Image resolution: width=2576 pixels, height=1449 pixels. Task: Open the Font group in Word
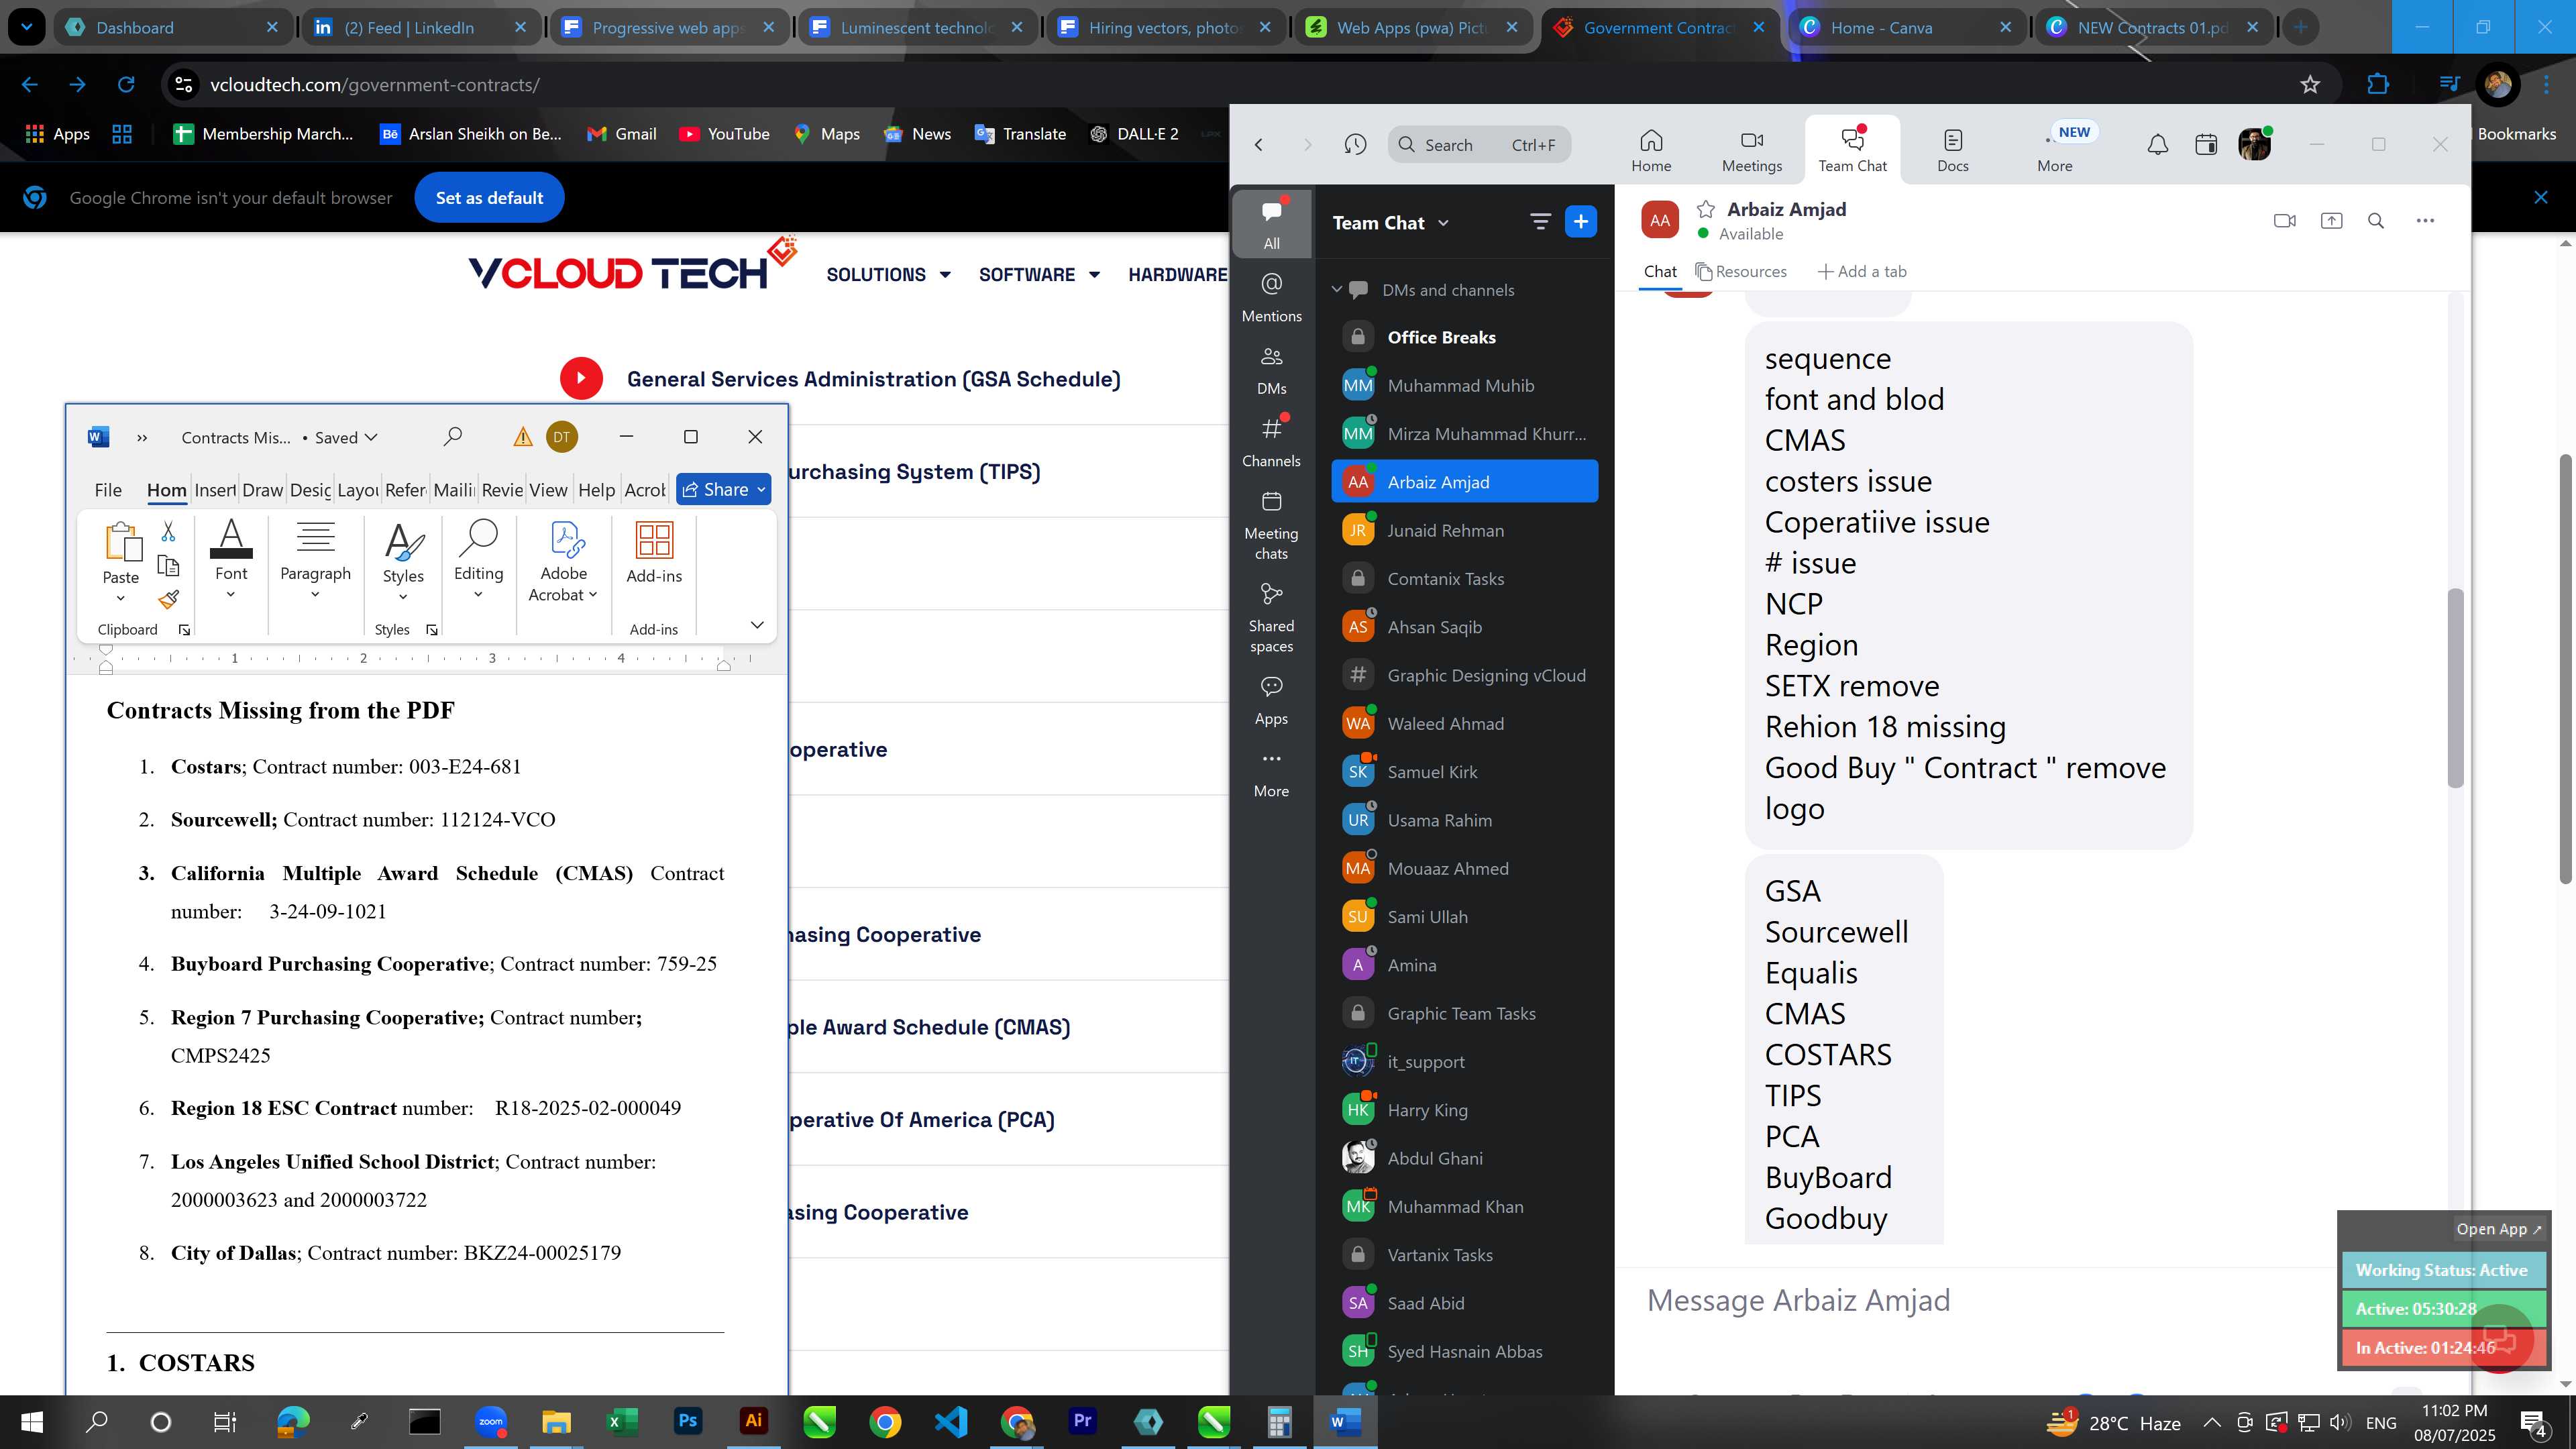pyautogui.click(x=231, y=558)
